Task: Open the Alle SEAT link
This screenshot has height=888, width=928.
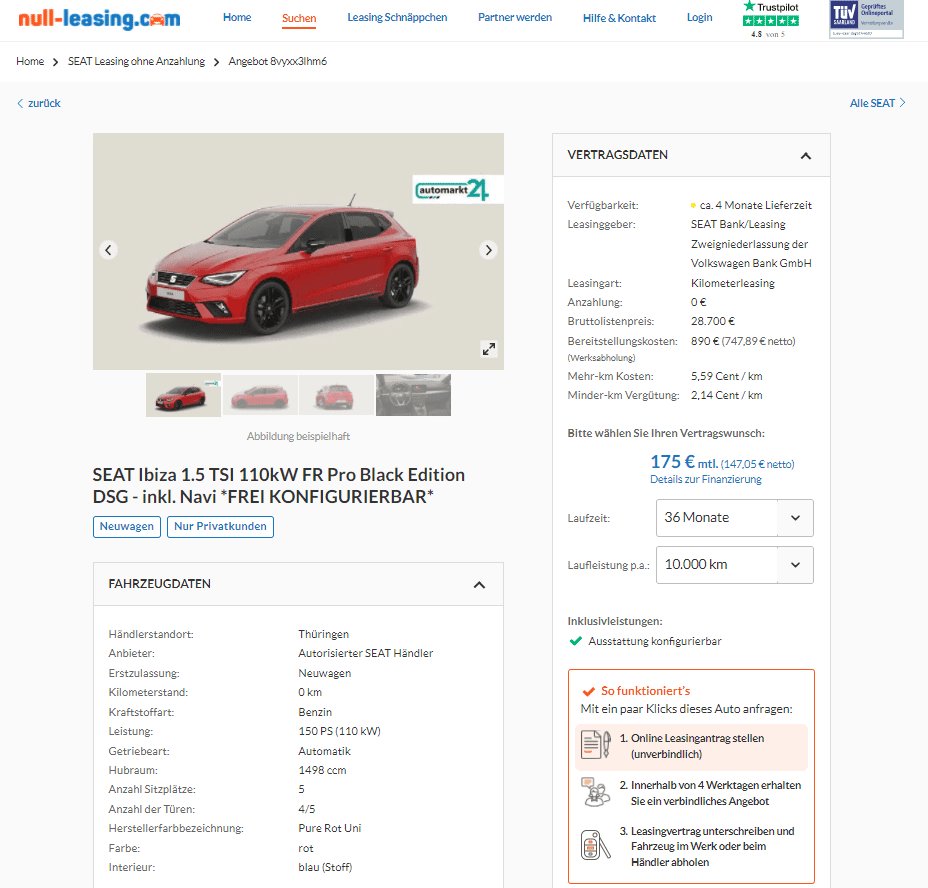Action: 878,103
